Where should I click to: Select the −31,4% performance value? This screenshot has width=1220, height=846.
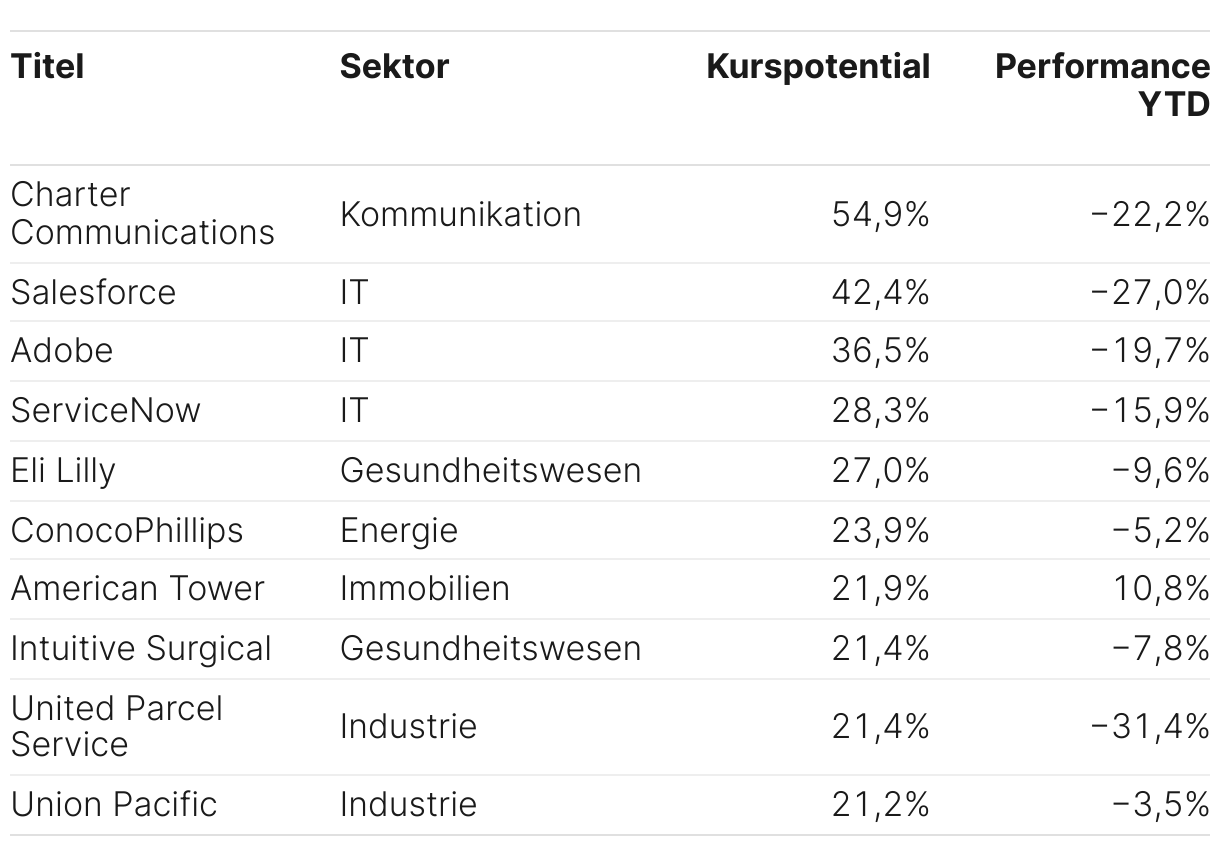pyautogui.click(x=1150, y=726)
